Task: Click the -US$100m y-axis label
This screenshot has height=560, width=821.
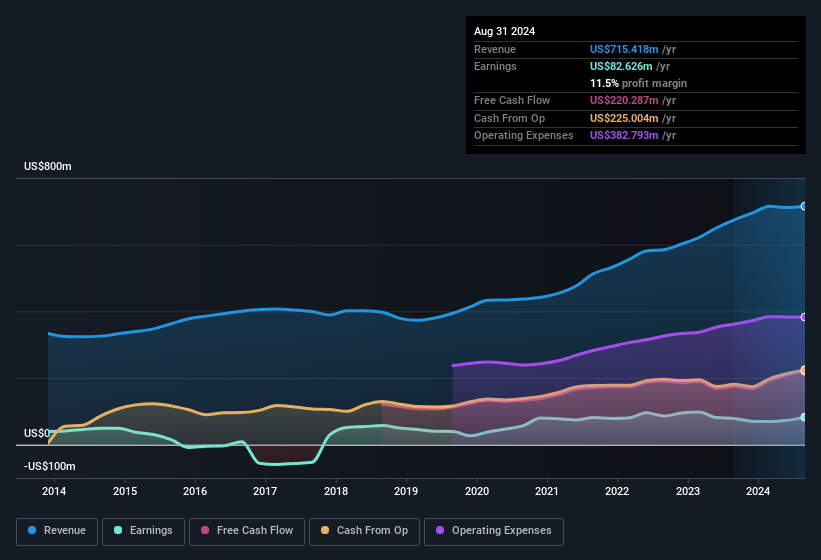Action: (50, 466)
